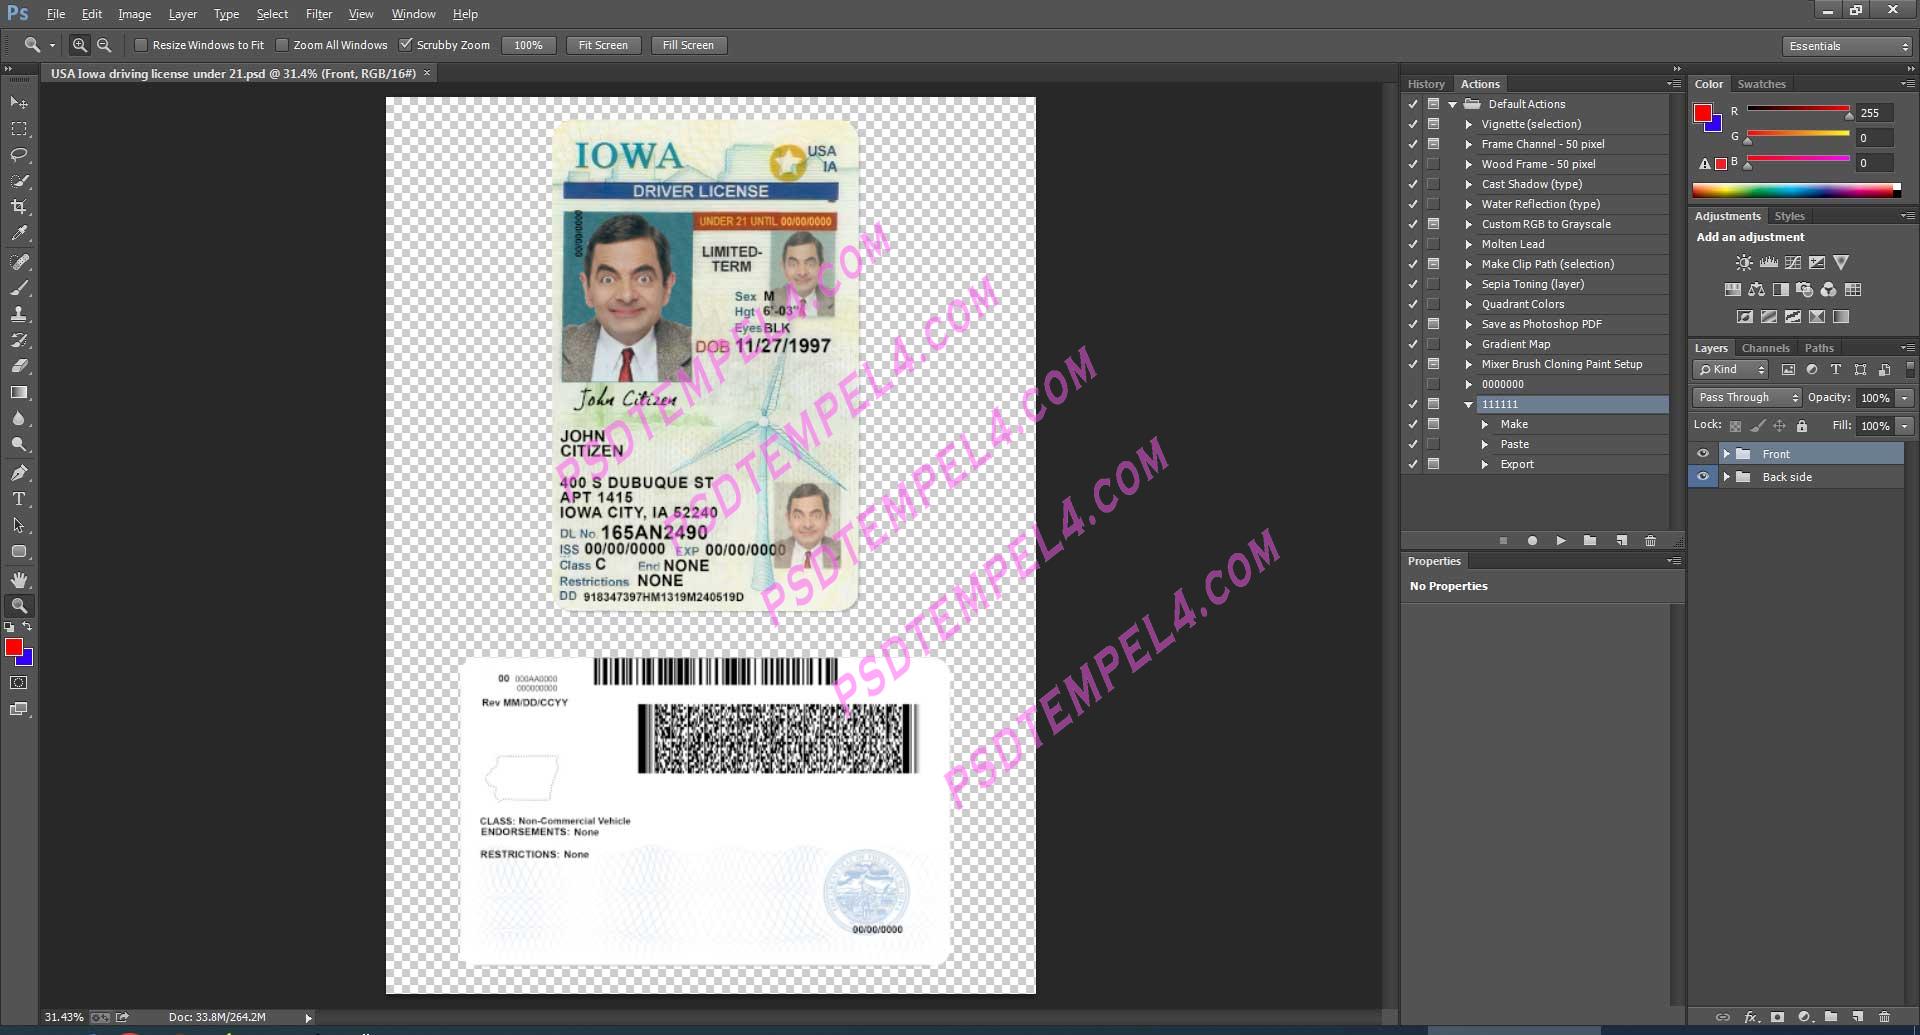
Task: Enable Resize Windows to Fit
Action: click(x=142, y=45)
